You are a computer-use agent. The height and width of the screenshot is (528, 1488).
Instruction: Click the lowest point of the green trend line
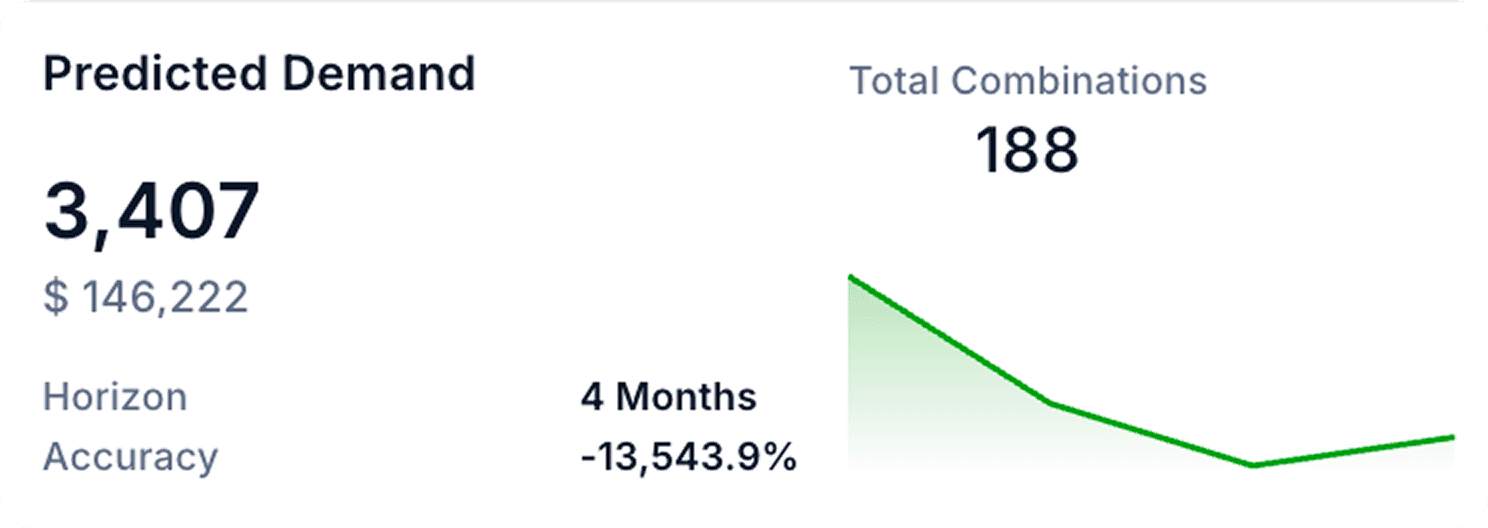(x=1252, y=465)
